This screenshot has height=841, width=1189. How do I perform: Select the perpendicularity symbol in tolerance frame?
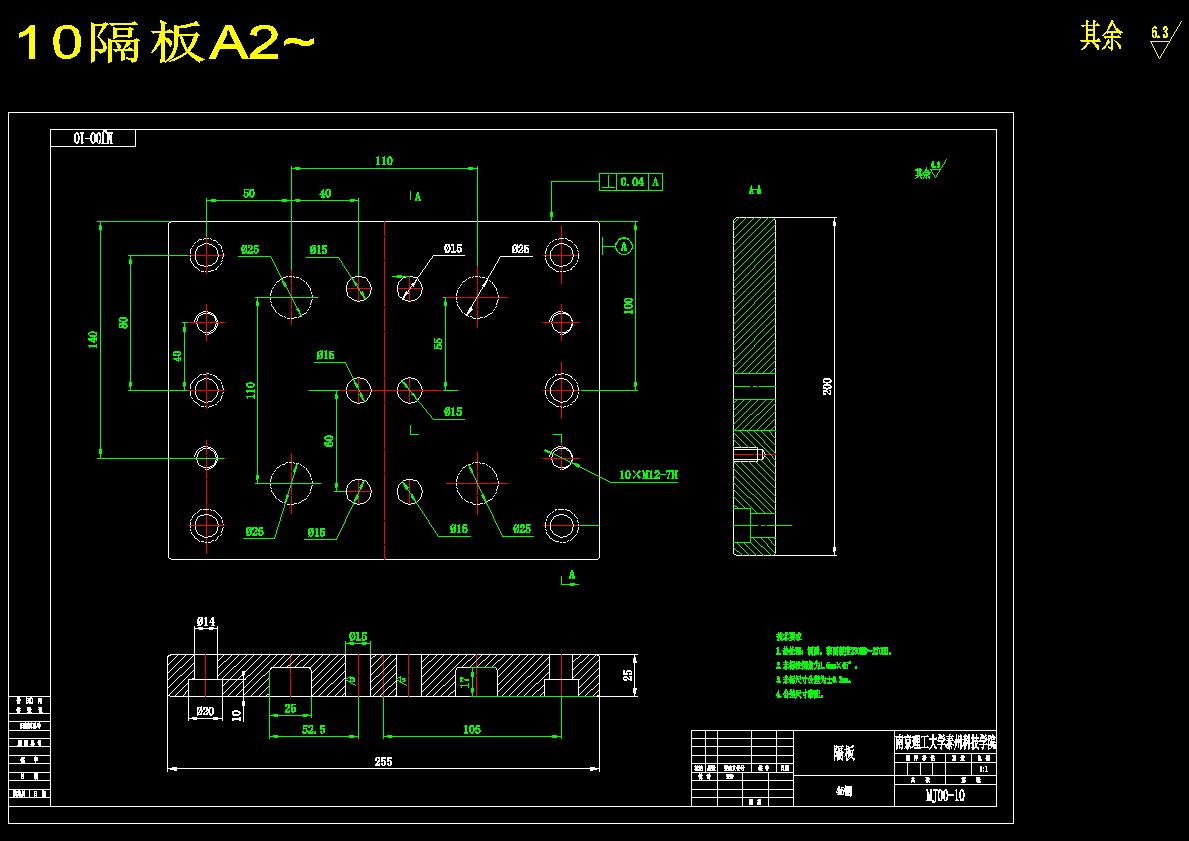click(607, 182)
